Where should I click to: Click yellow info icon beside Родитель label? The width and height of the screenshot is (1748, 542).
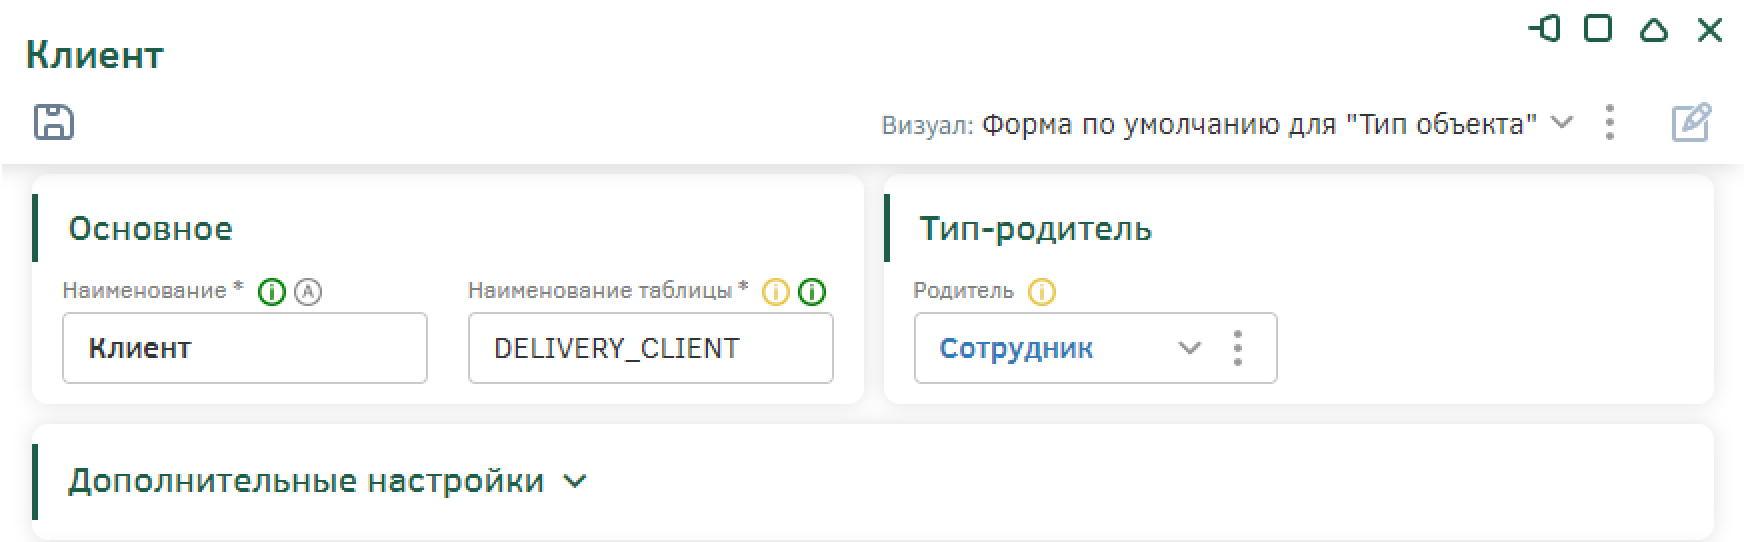pyautogui.click(x=1042, y=292)
